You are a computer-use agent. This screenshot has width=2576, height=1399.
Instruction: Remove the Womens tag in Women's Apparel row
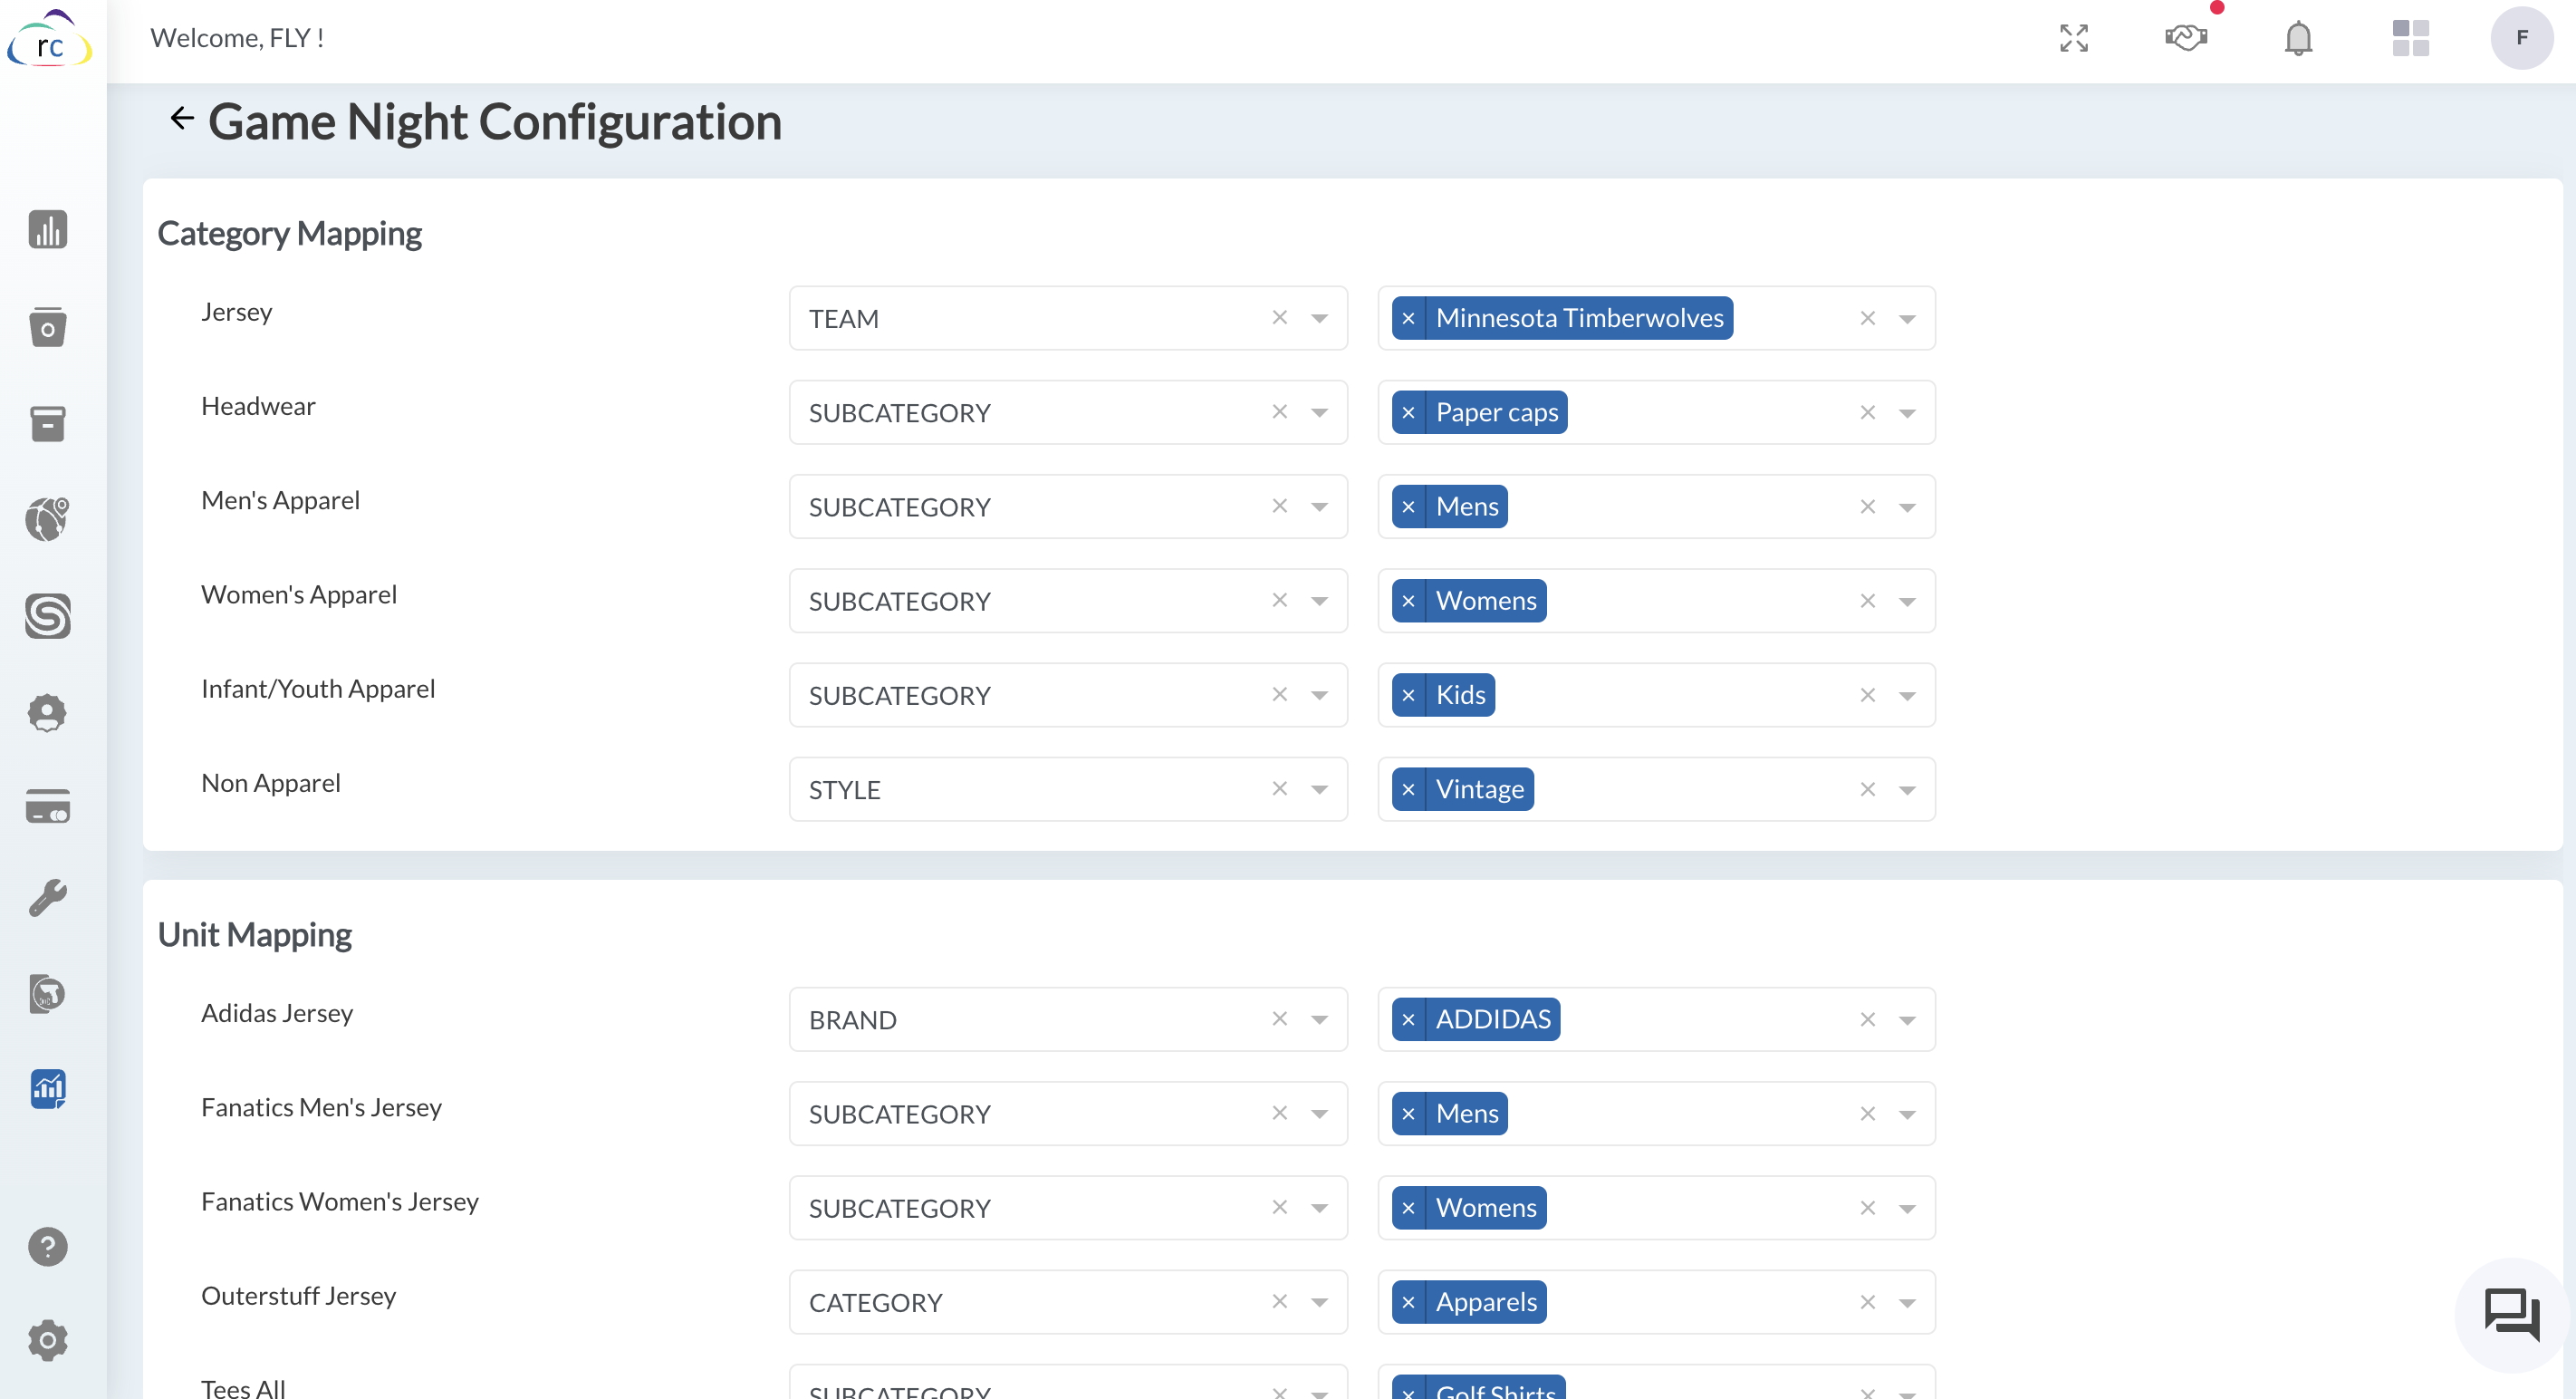[x=1408, y=601]
